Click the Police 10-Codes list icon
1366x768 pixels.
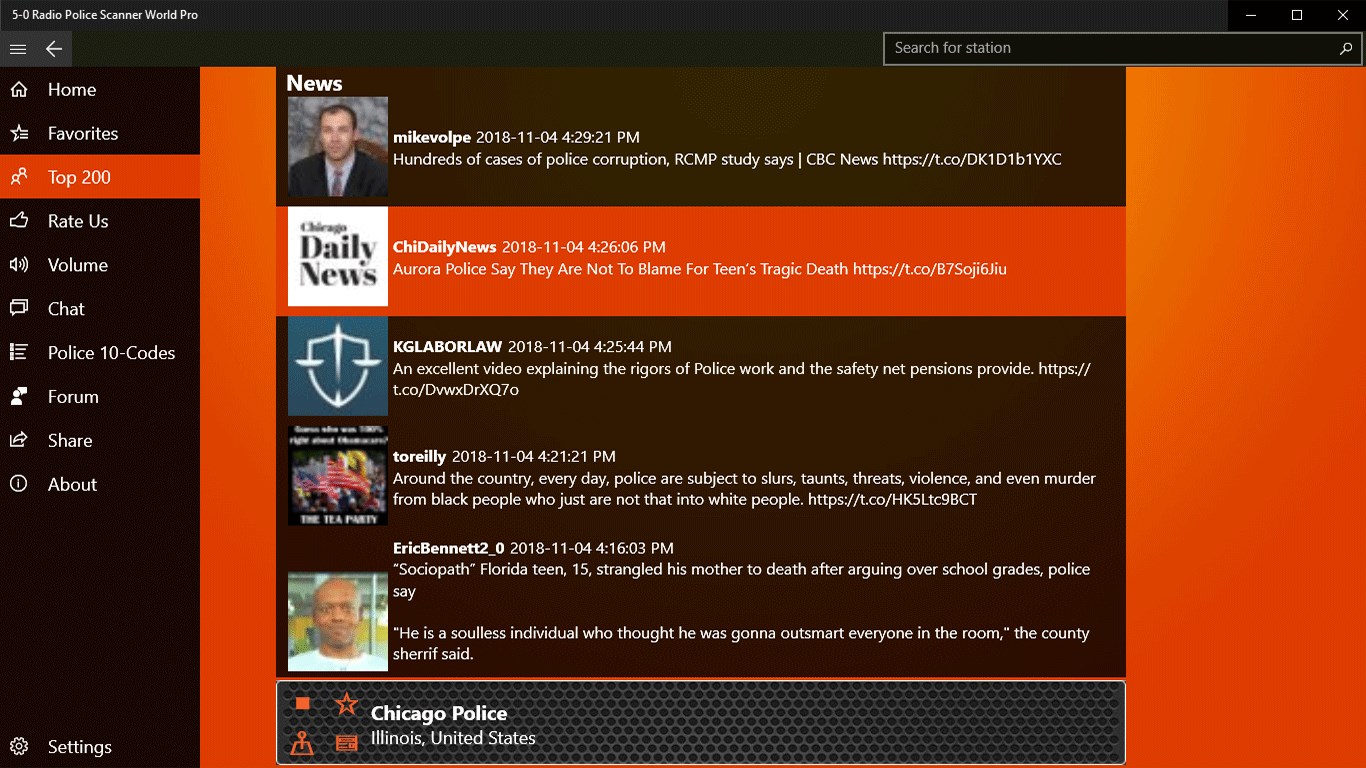click(18, 353)
